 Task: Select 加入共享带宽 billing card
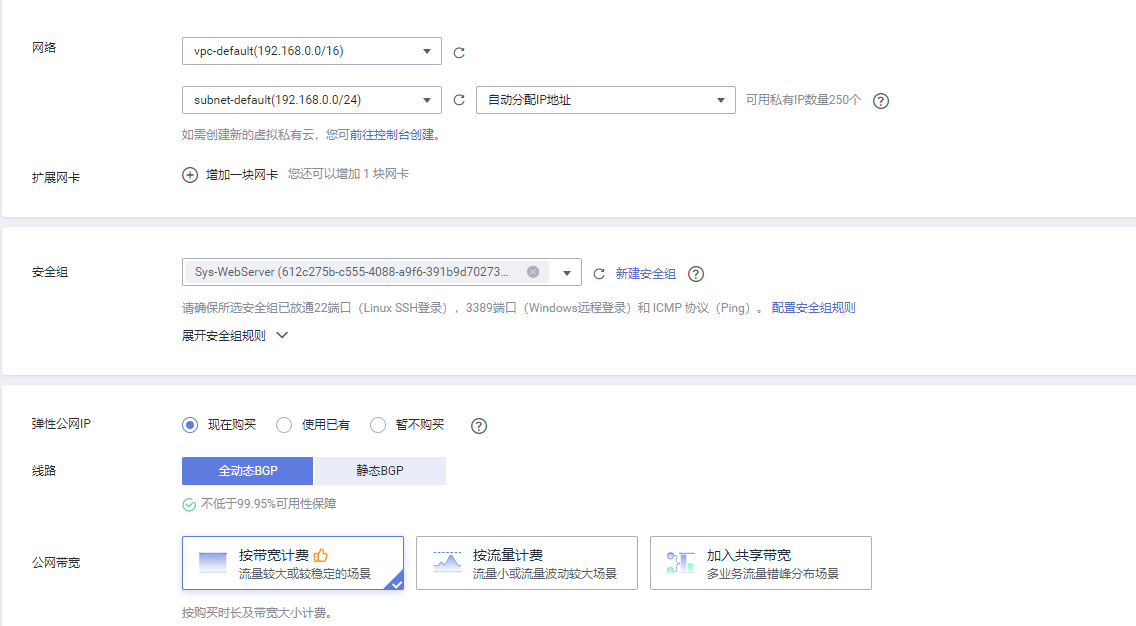pyautogui.click(x=761, y=563)
